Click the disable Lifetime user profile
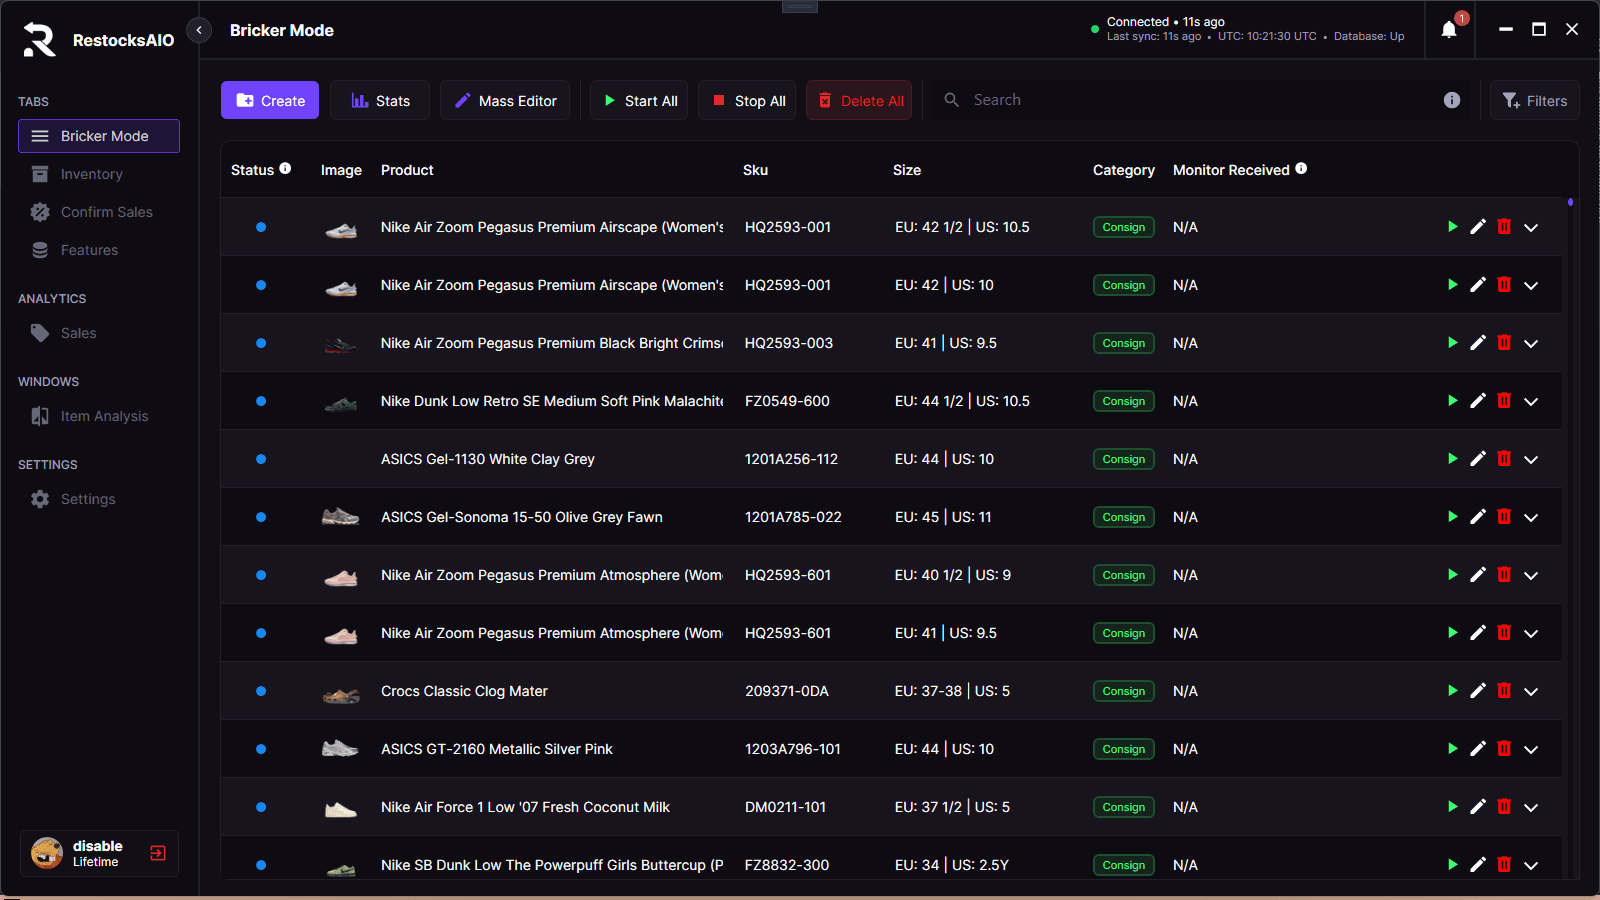Screen dimensions: 1600x900 tap(99, 853)
